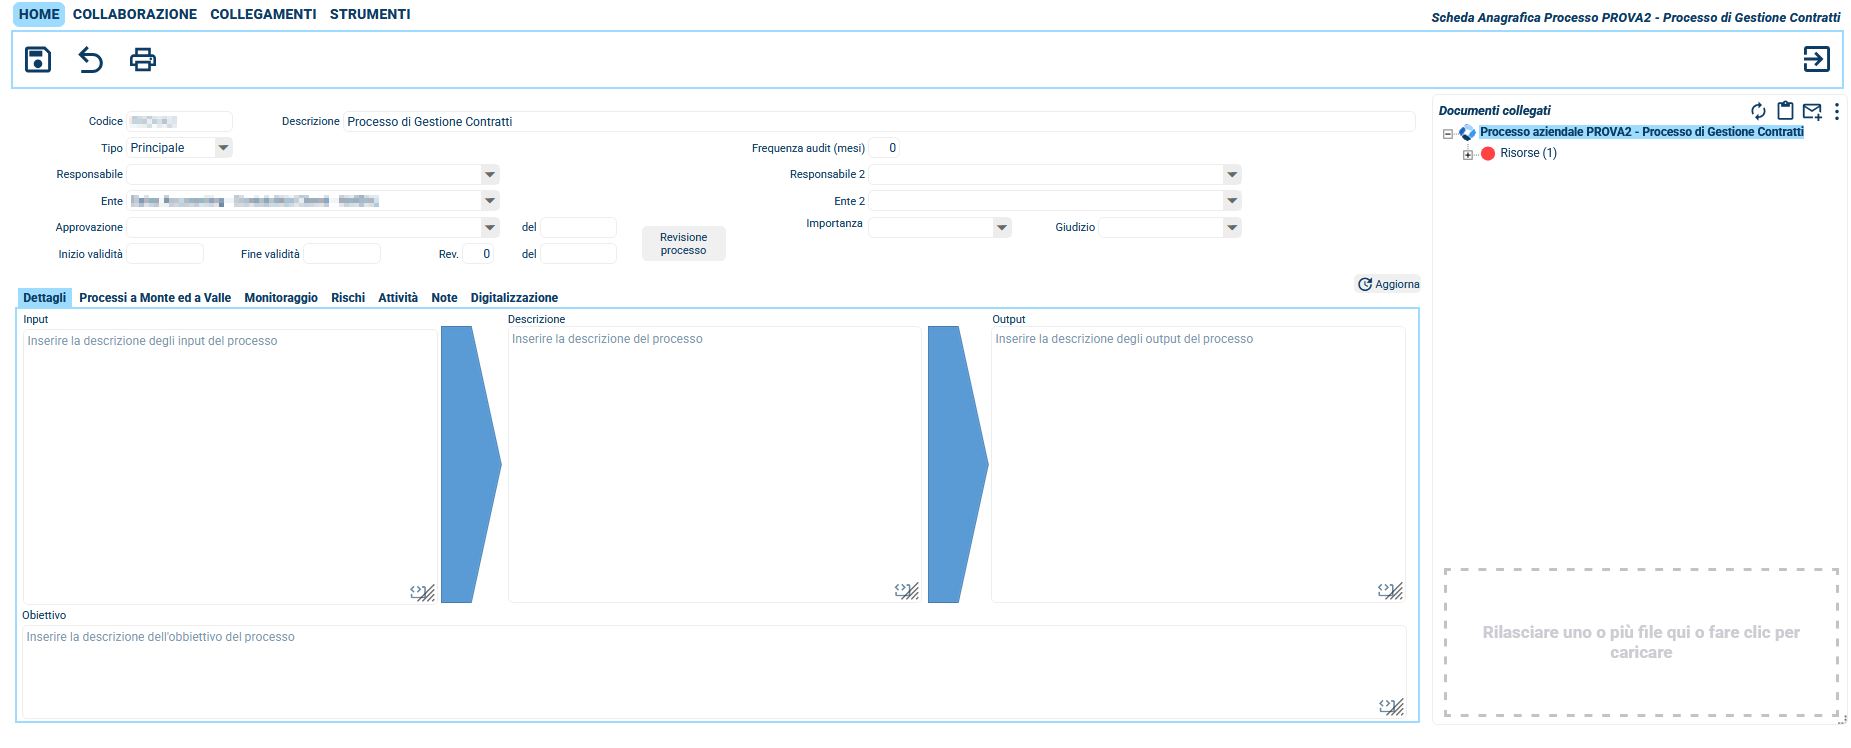Click the clipboard icon in Documenti collegati

1785,111
